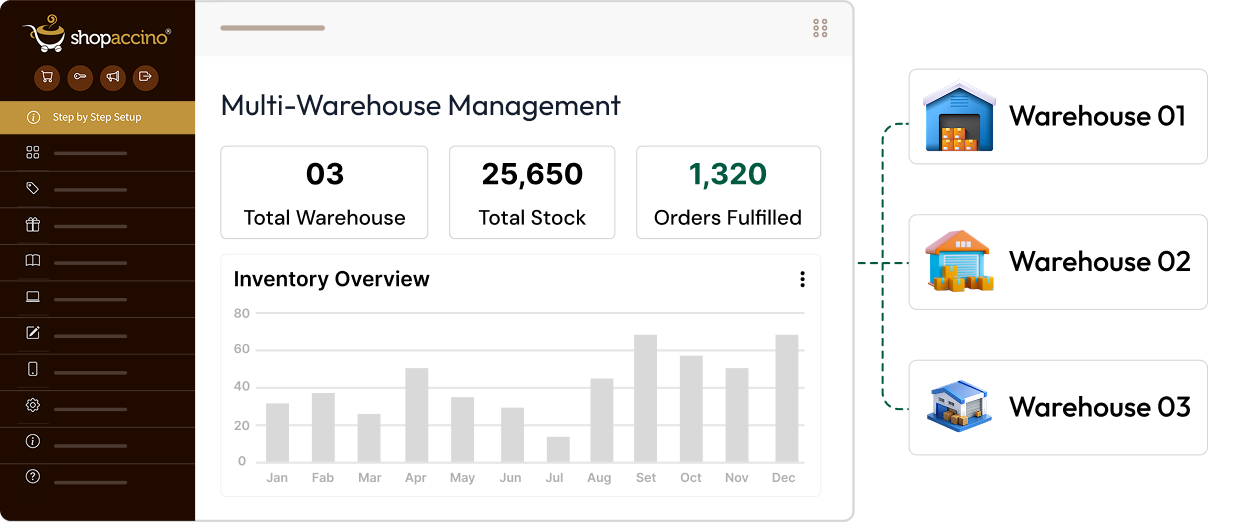Click the Inventory Overview title
Viewport: 1236px width, 524px height.
coord(331,279)
